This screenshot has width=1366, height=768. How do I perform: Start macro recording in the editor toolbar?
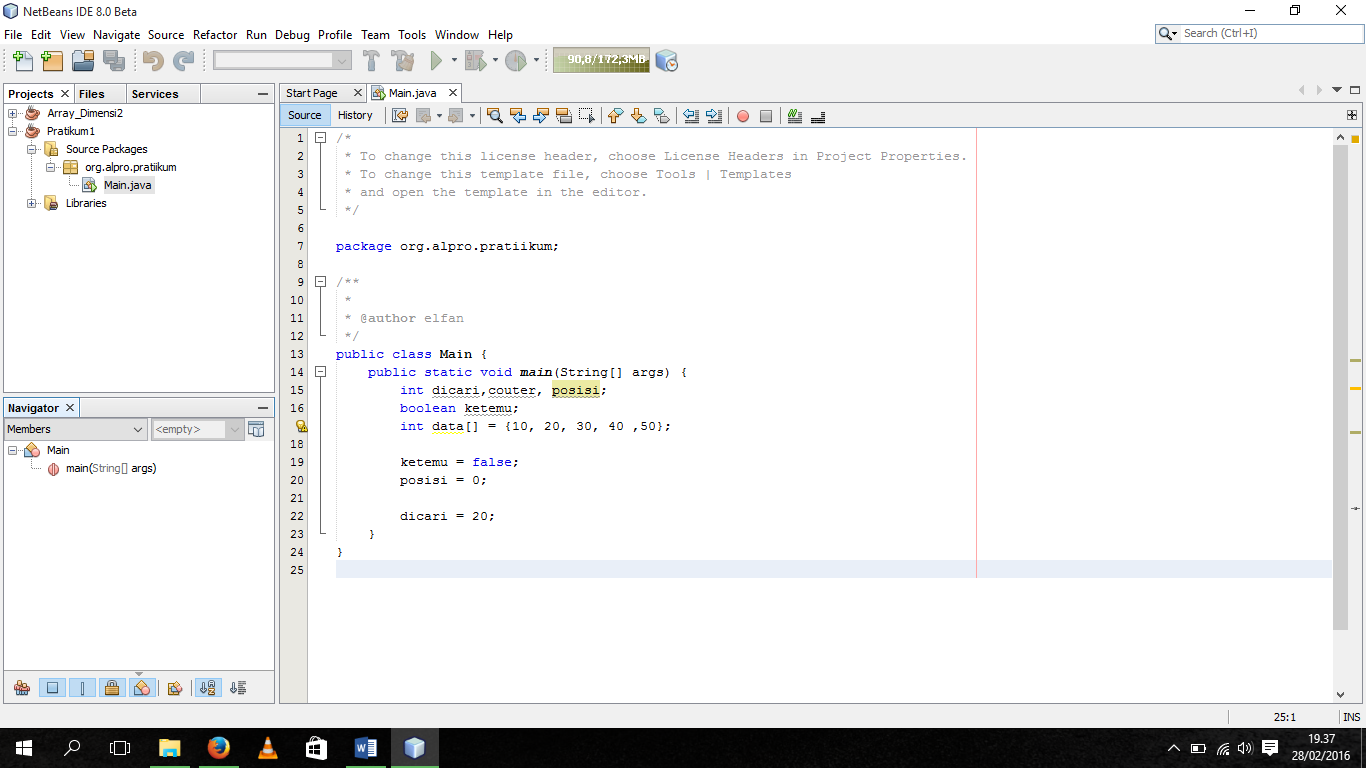point(742,116)
